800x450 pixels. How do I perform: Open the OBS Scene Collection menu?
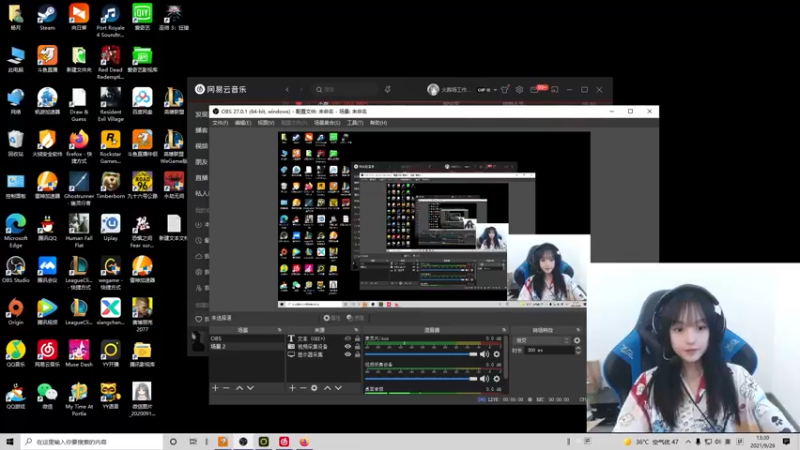point(327,123)
